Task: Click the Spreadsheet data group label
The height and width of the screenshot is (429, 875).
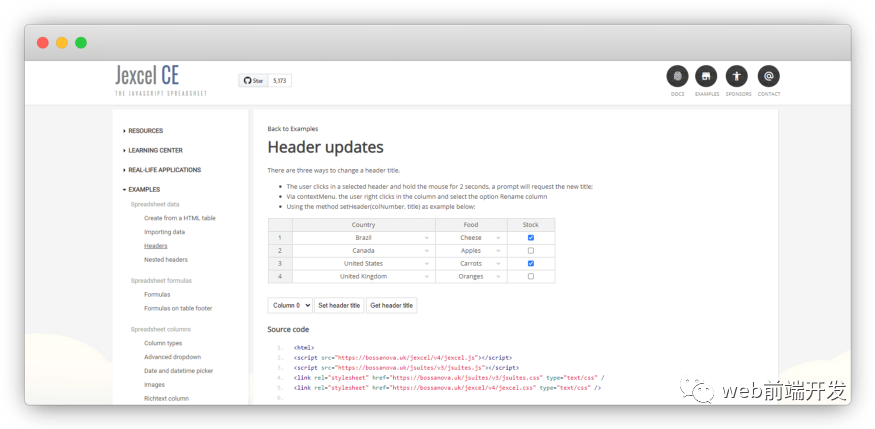Action: [x=155, y=204]
